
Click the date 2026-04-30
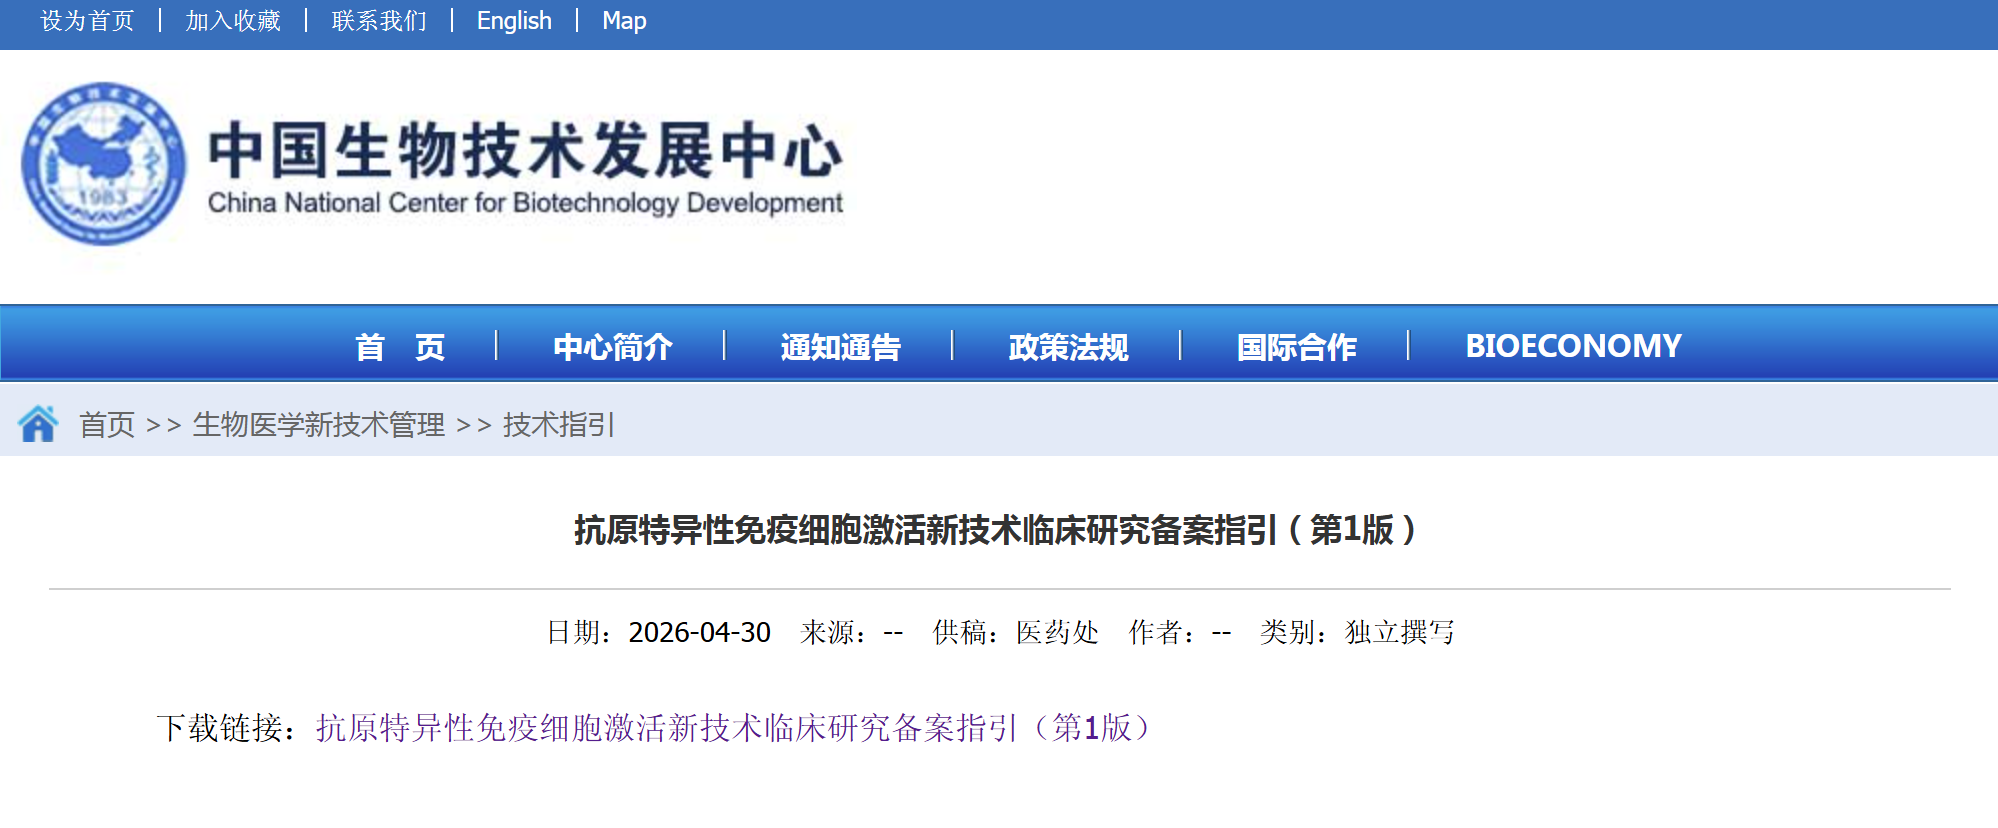click(x=699, y=633)
